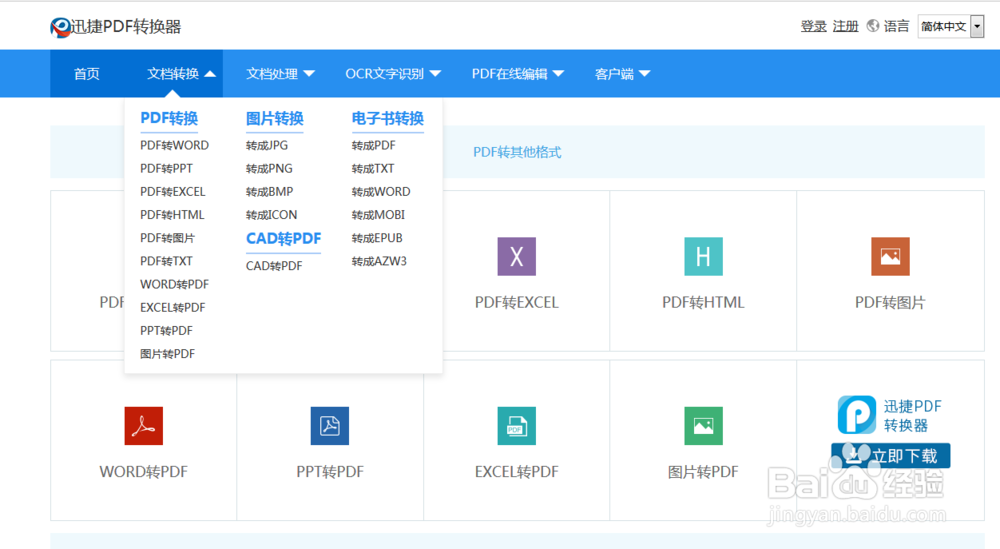Click the PPT转PDF tile label
Viewport: 1000px width, 549px height.
click(x=330, y=472)
